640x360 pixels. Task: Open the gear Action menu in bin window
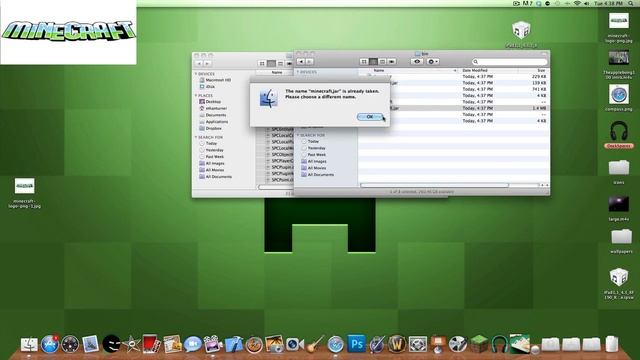pos(433,62)
